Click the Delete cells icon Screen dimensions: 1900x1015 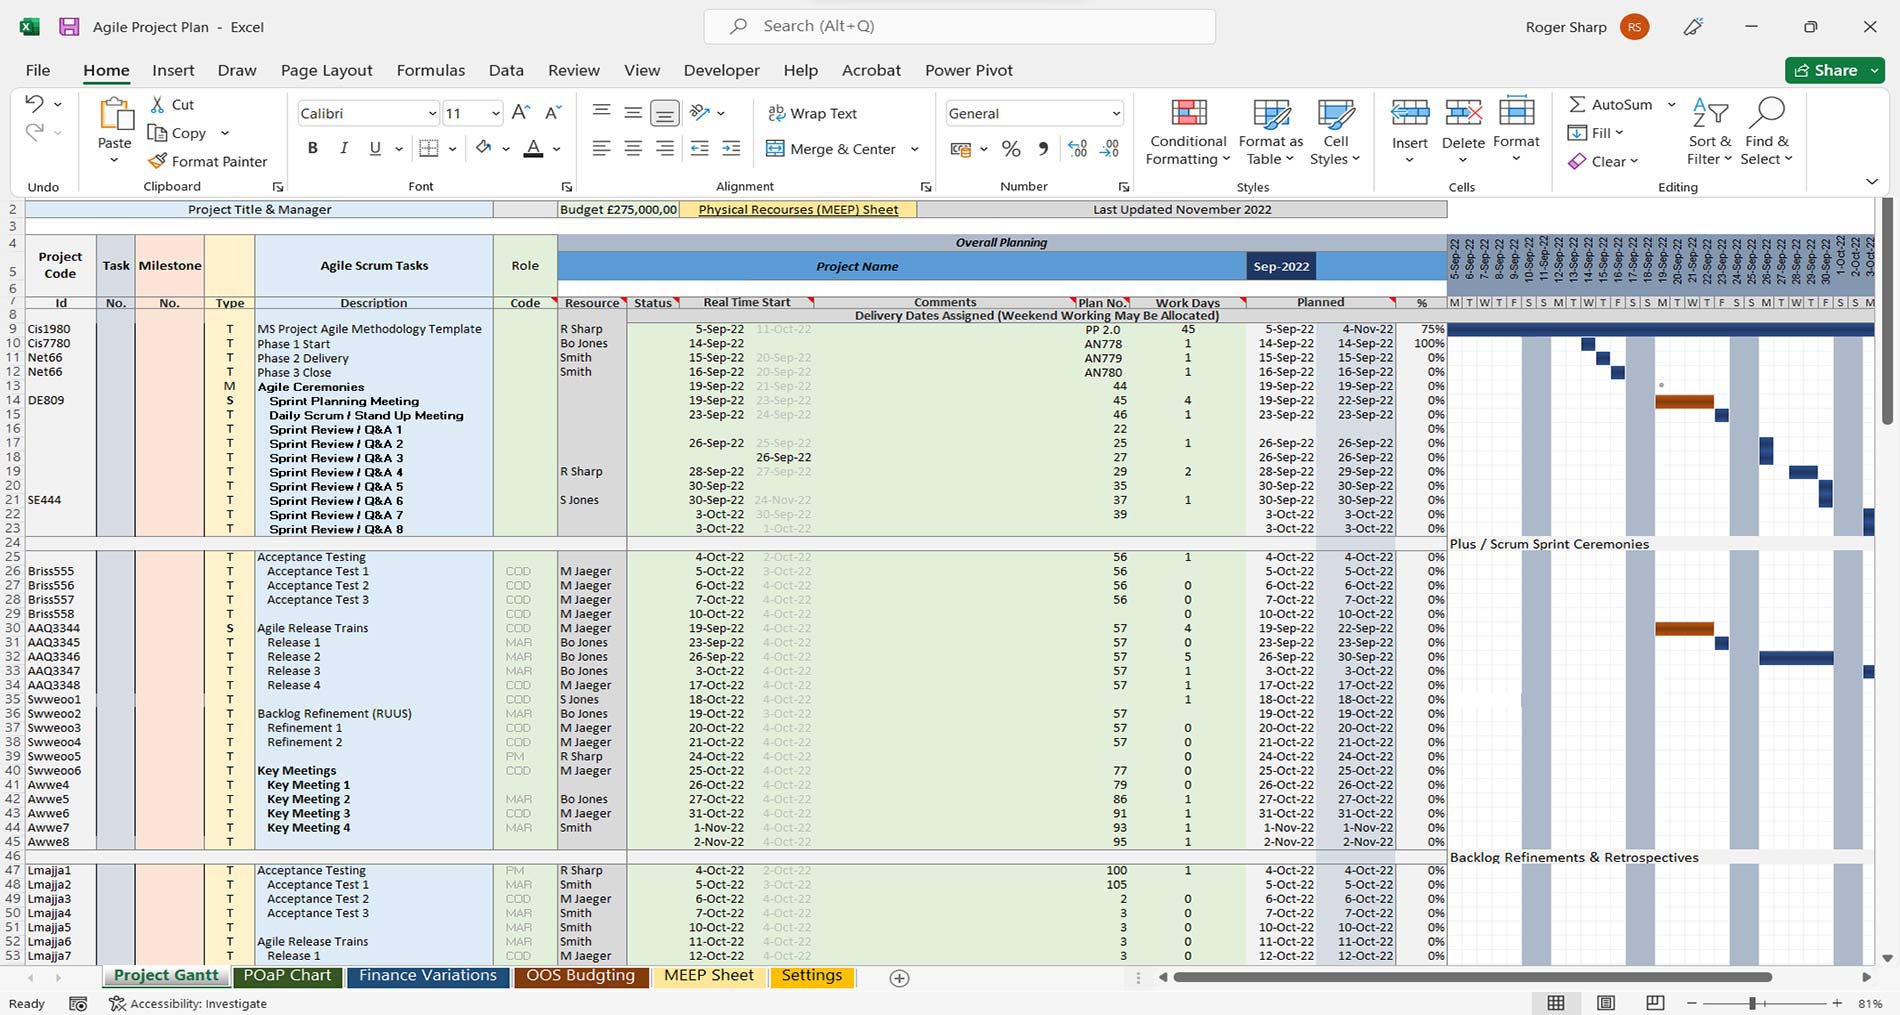point(1463,111)
